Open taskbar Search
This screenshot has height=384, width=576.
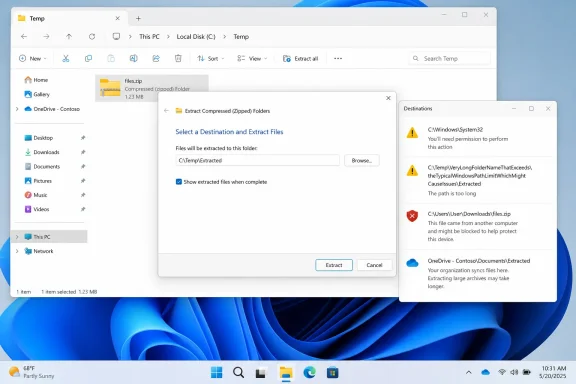tap(238, 373)
